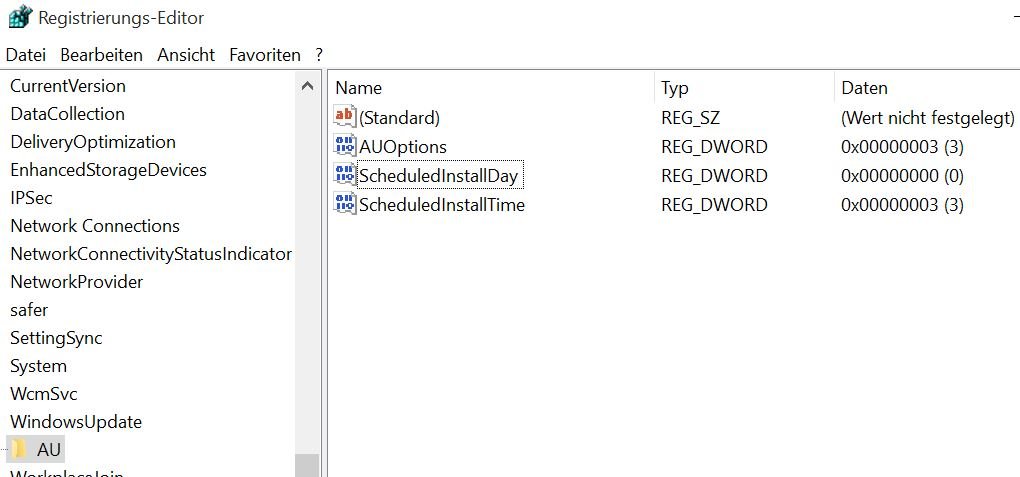Screen dimensions: 1020x477
Task: Open the Ansicht menu
Action: [x=186, y=55]
